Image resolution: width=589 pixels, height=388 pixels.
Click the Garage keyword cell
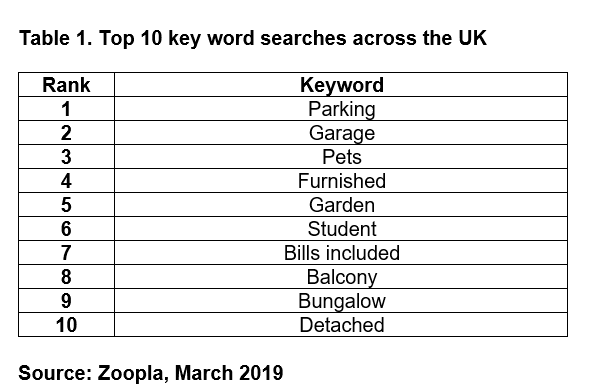pos(341,133)
